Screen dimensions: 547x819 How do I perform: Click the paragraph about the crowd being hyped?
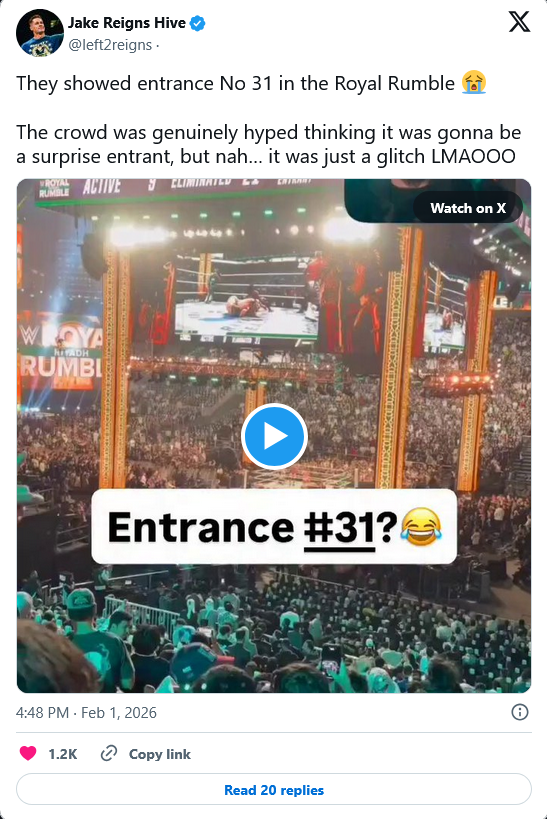[x=269, y=144]
